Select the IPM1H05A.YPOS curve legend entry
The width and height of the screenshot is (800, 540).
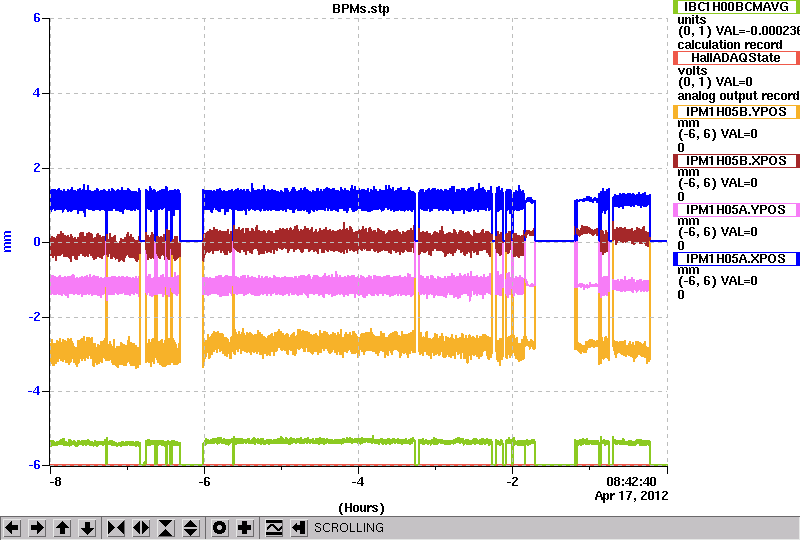point(736,210)
